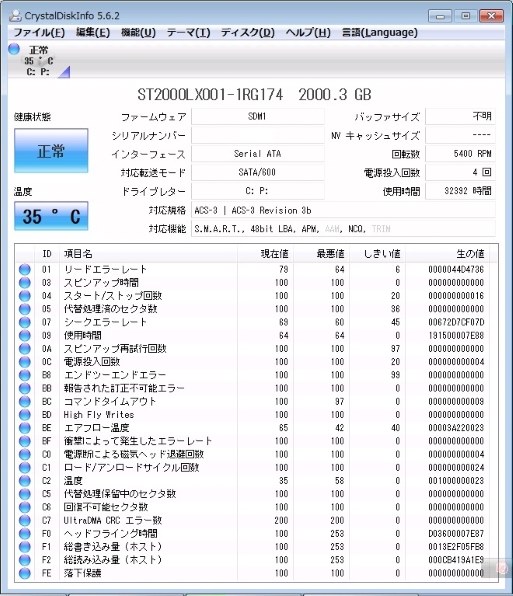The height and width of the screenshot is (596, 513).
Task: Click status orb for エンドツーエンドエラー row
Action: pyautogui.click(x=25, y=375)
